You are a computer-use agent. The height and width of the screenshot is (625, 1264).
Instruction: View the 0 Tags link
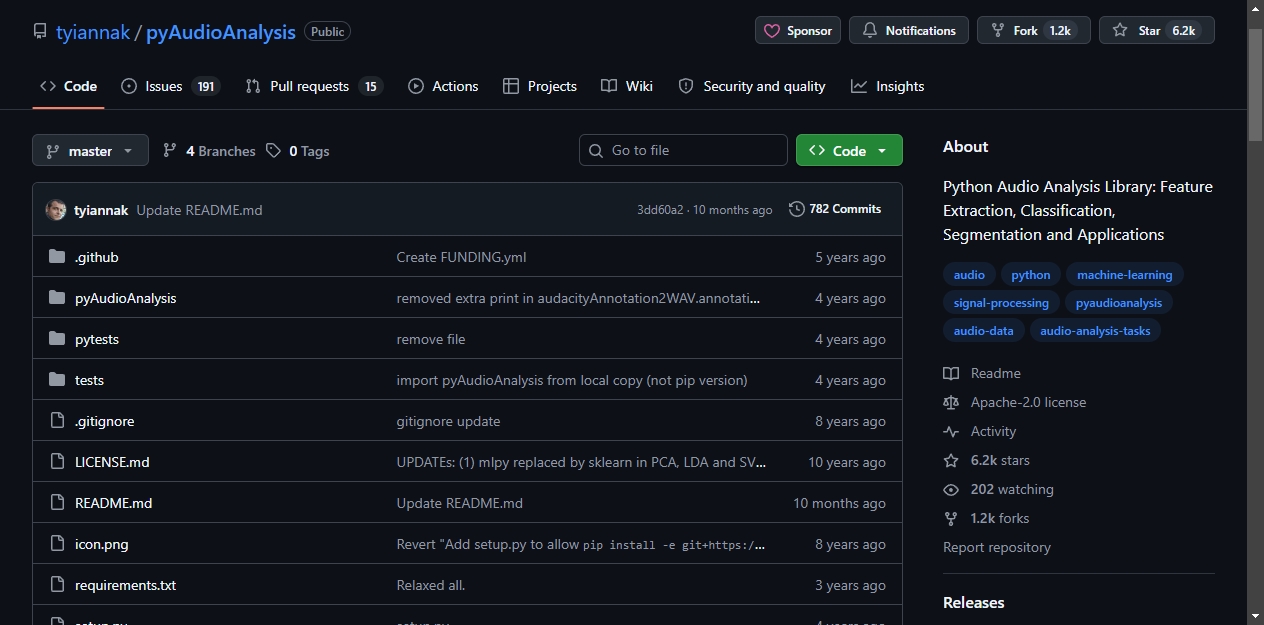(x=298, y=151)
